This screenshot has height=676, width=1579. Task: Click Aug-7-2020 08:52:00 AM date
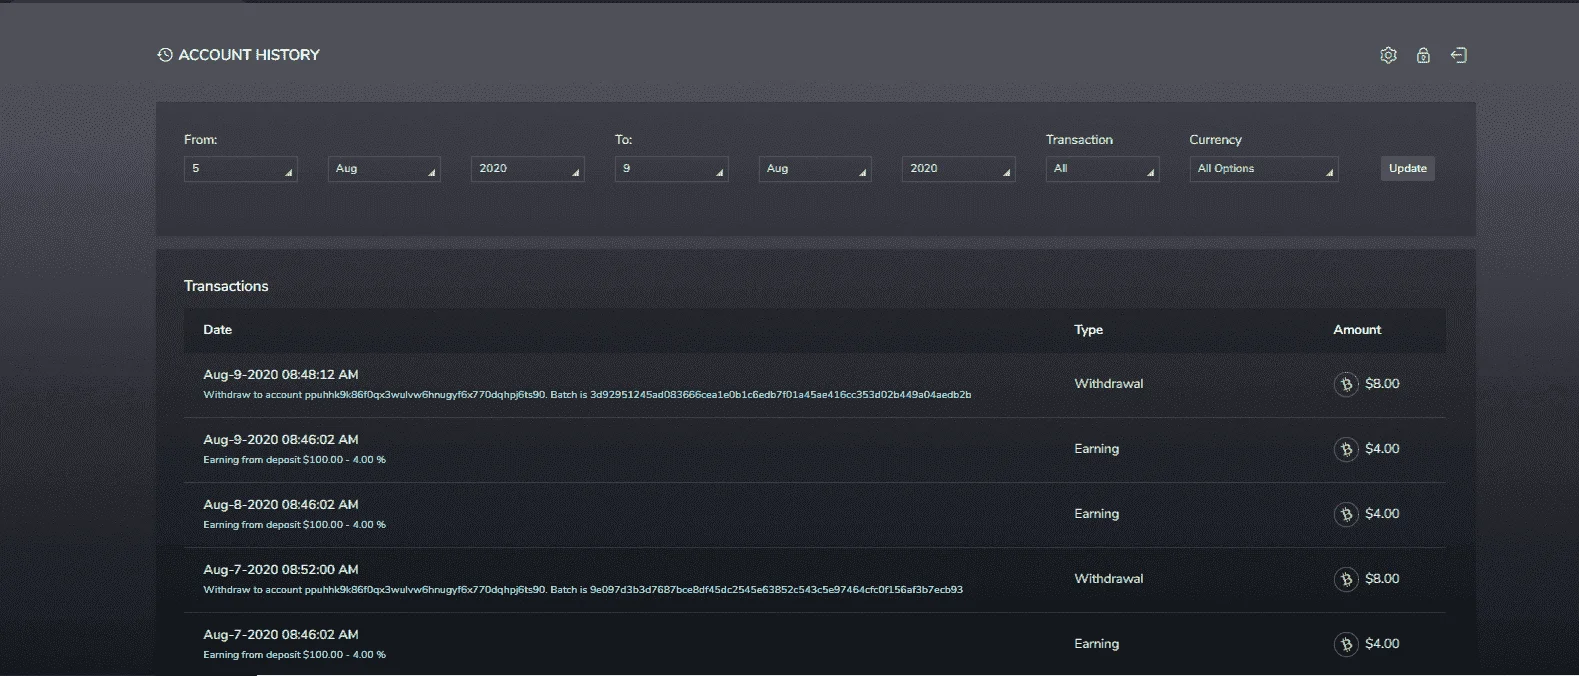(281, 570)
